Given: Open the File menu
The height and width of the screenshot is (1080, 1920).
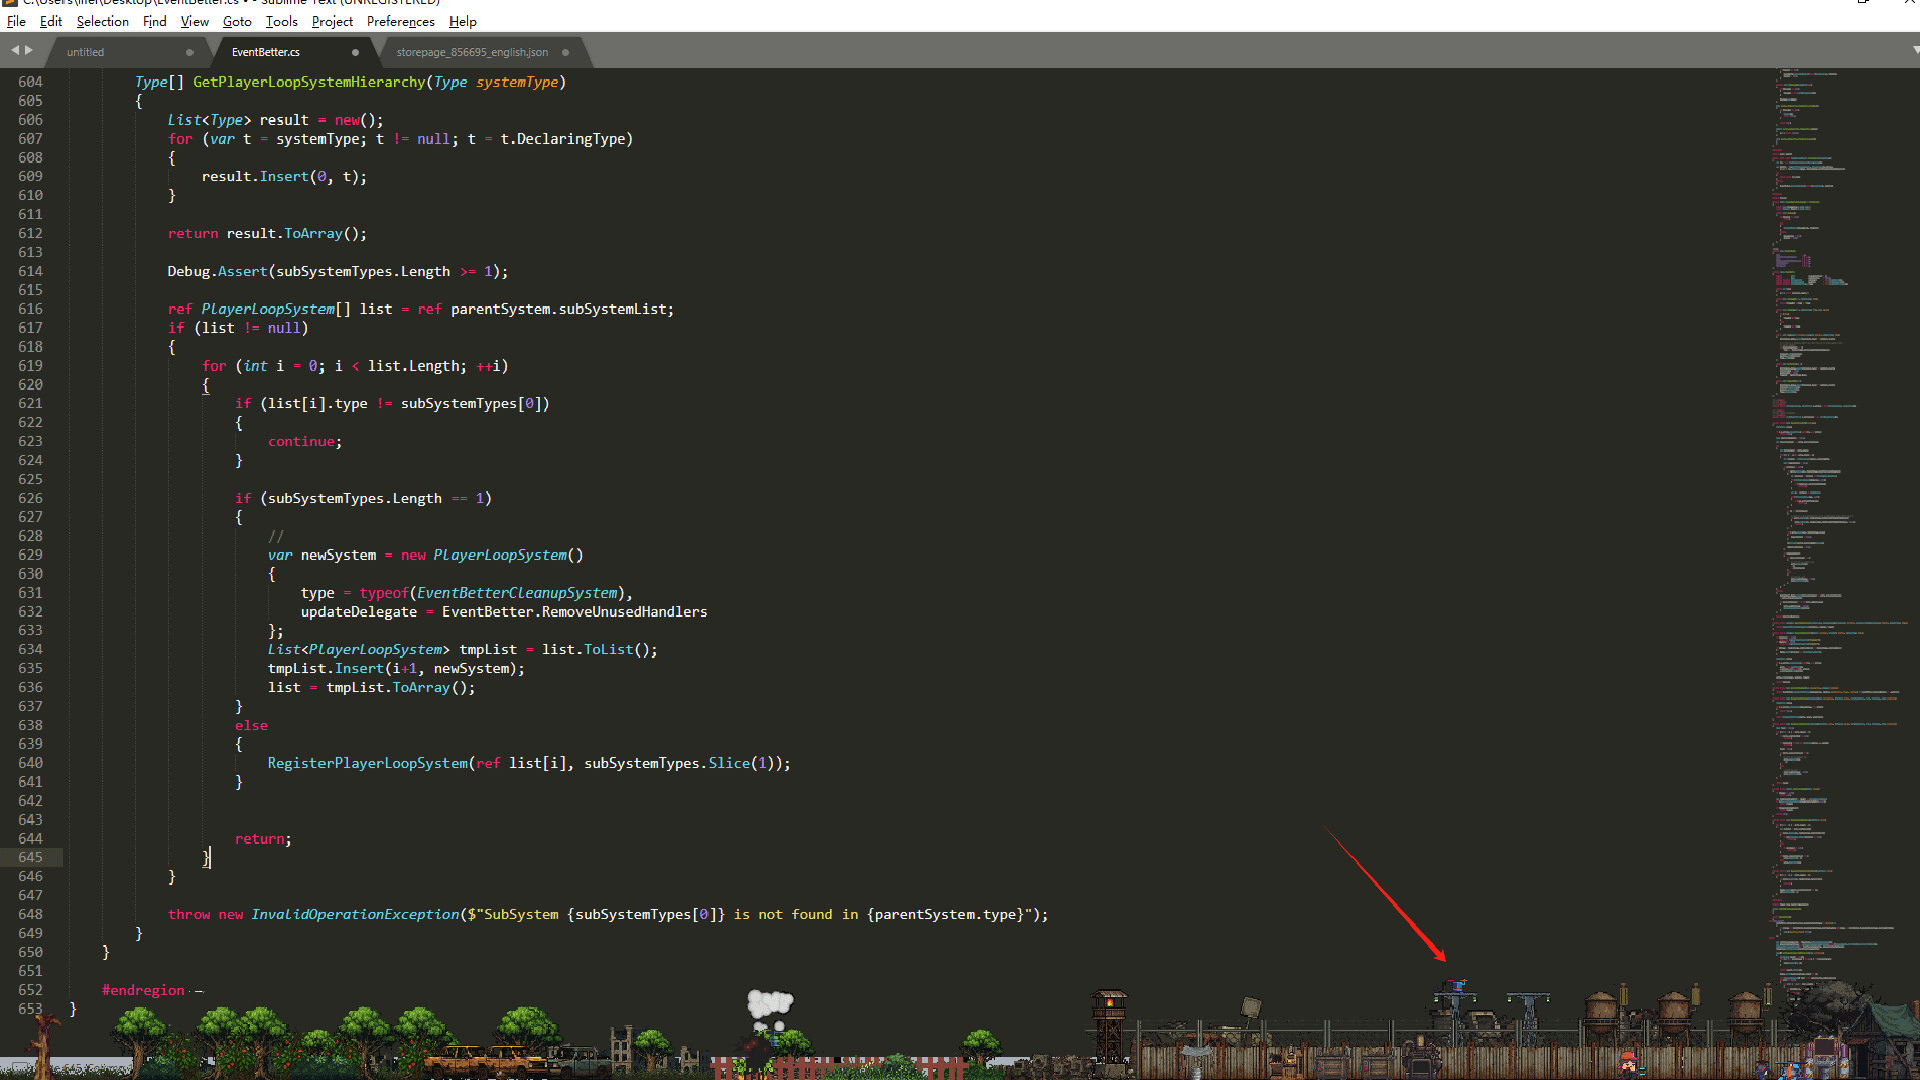Looking at the screenshot, I should 16,21.
